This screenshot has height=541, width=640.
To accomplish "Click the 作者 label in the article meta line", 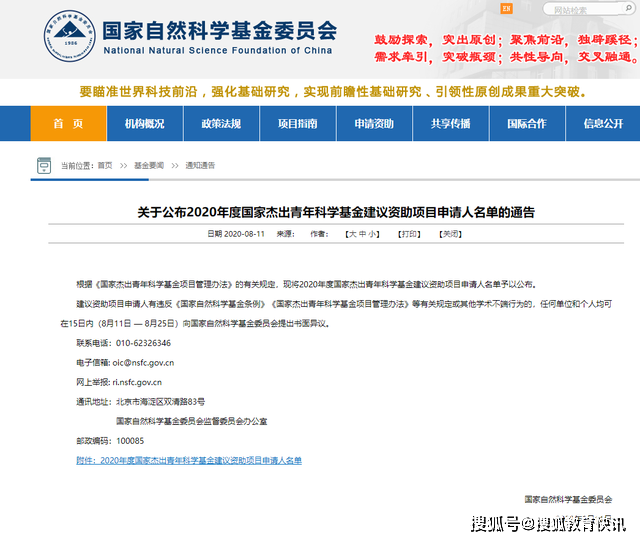I will point(319,234).
